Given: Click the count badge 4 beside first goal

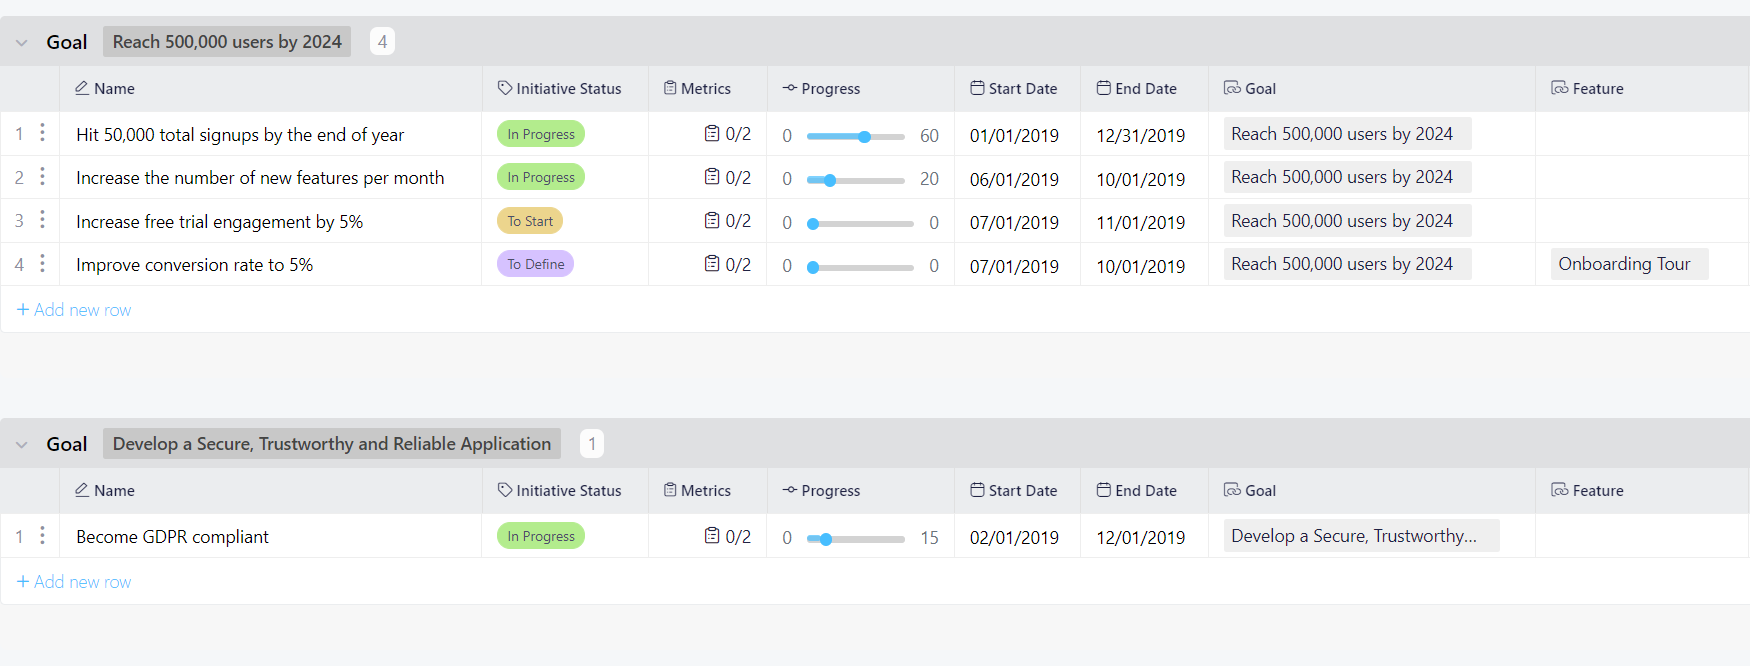Looking at the screenshot, I should [x=382, y=42].
